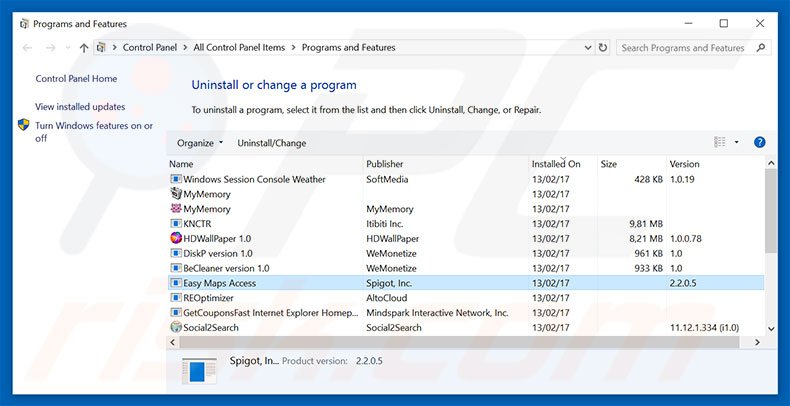The image size is (790, 406).
Task: Click the horizontal scrollbar left arrow
Action: click(x=173, y=342)
